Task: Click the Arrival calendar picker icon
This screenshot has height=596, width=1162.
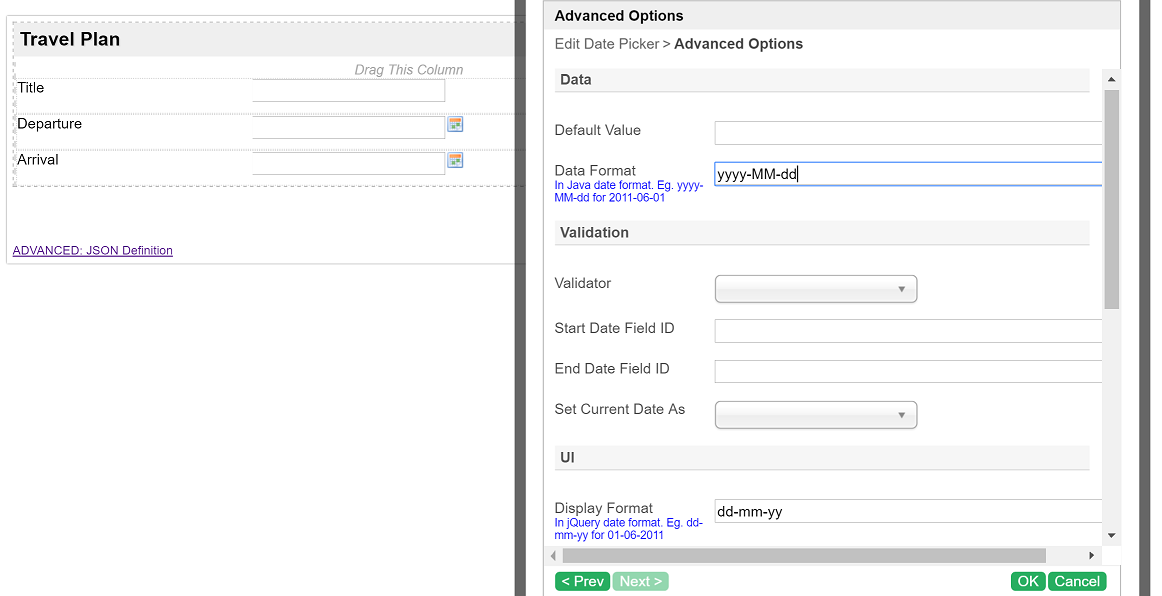Action: (455, 161)
